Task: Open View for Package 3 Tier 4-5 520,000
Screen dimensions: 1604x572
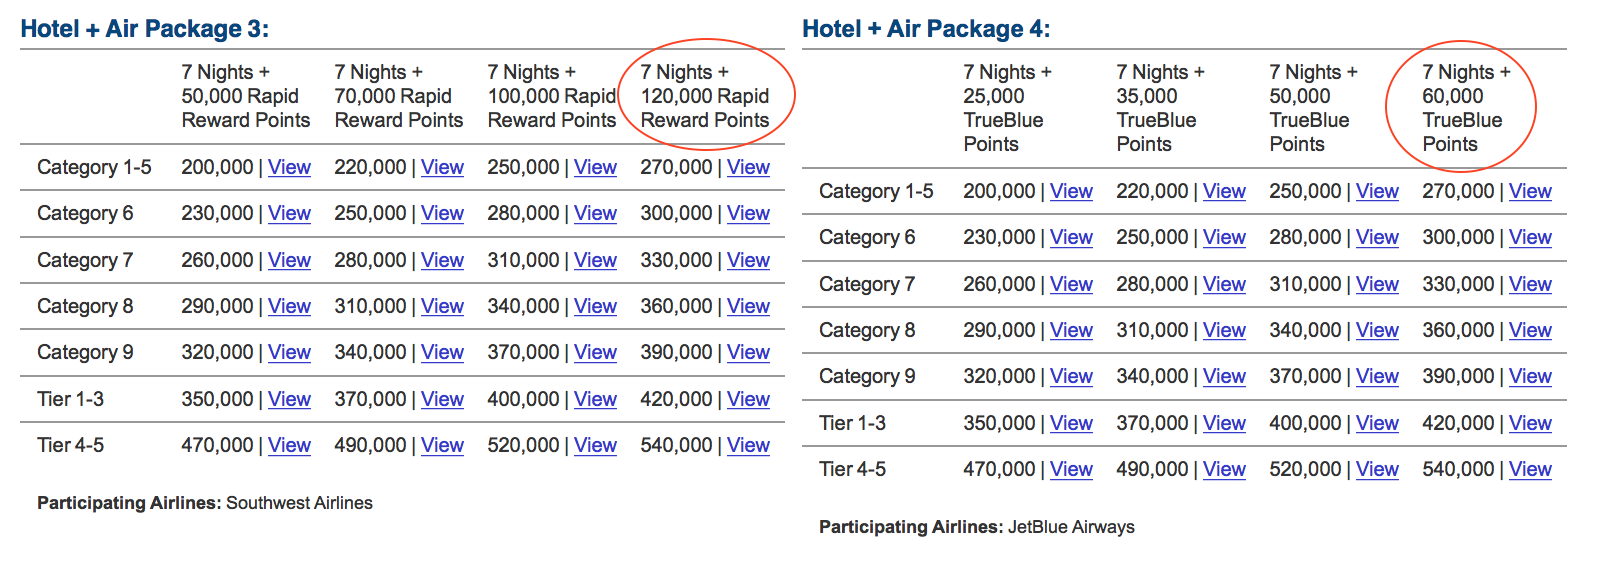Action: point(595,445)
